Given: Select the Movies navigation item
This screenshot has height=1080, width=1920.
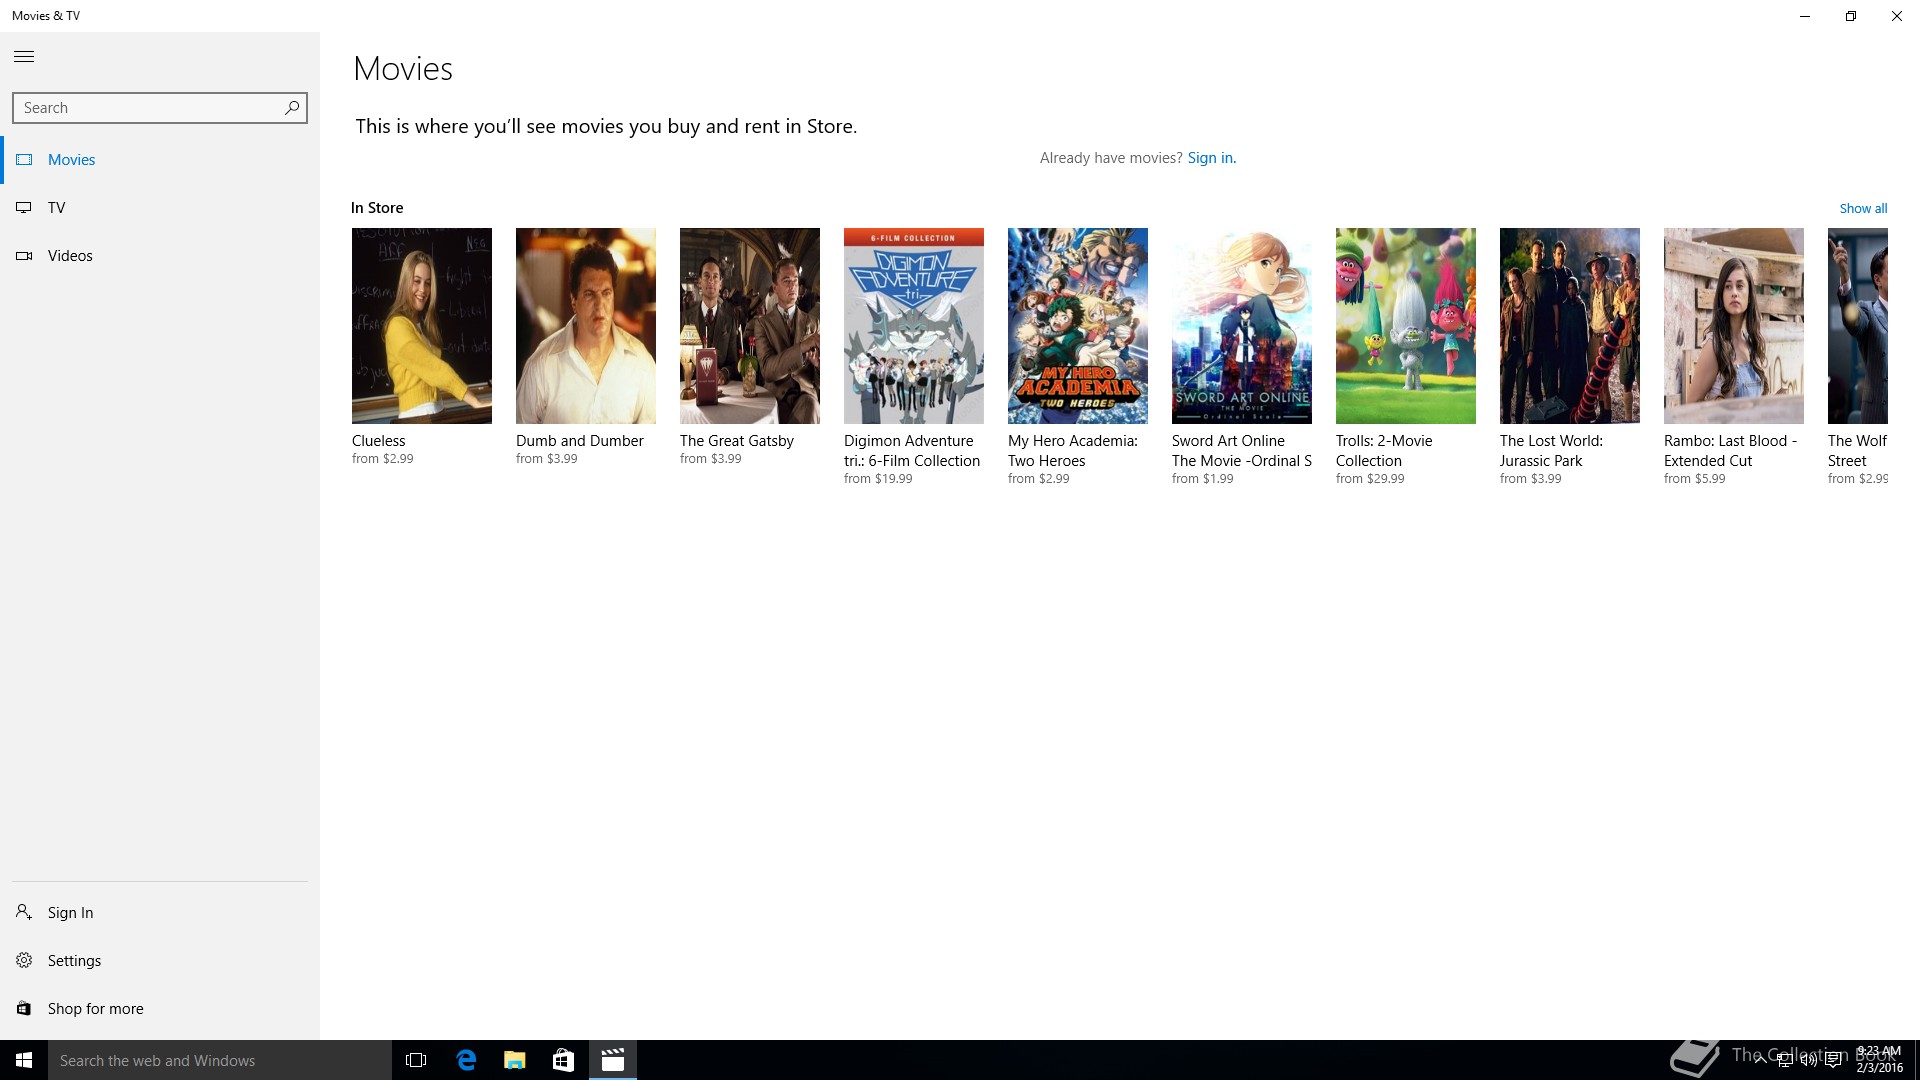Looking at the screenshot, I should click(x=160, y=159).
